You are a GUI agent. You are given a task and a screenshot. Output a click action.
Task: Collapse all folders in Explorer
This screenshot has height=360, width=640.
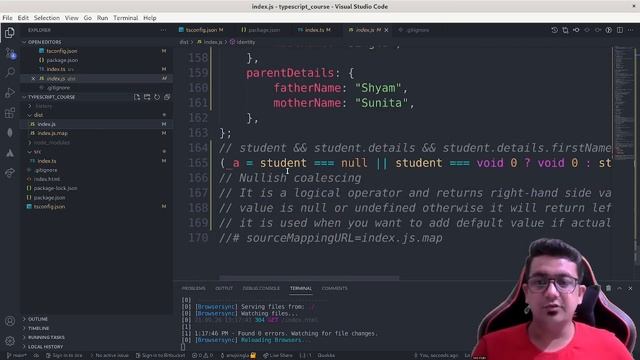coord(167,97)
